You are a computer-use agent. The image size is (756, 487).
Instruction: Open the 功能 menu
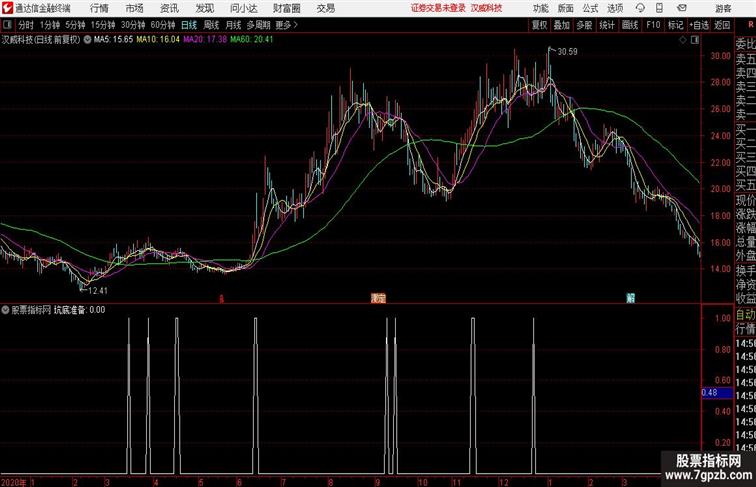(x=540, y=8)
